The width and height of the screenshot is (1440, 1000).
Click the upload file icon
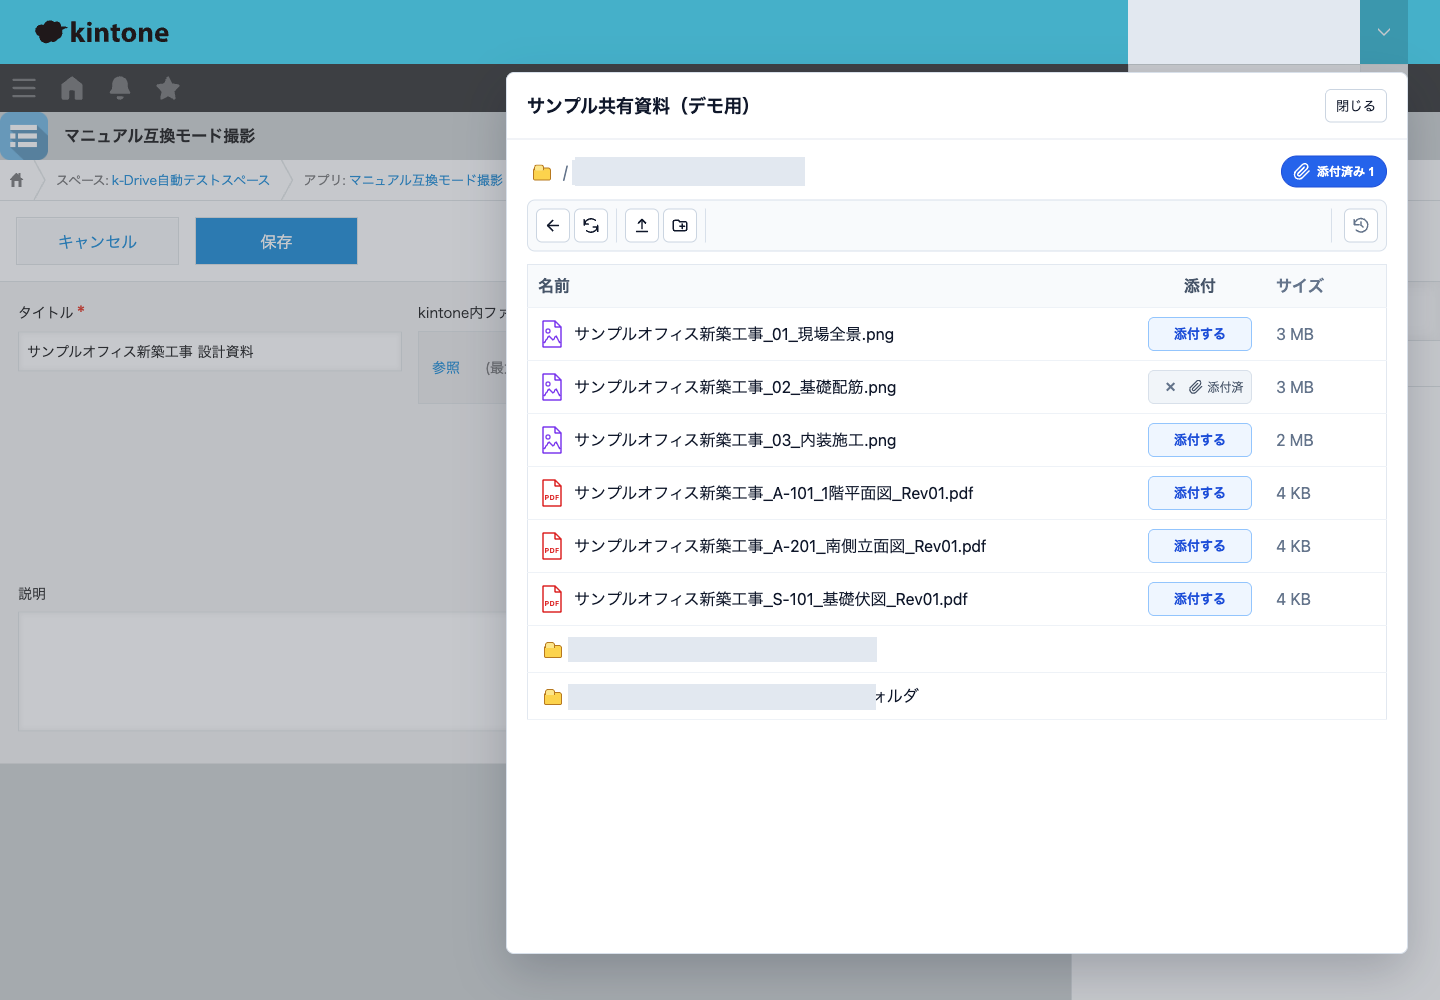642,226
